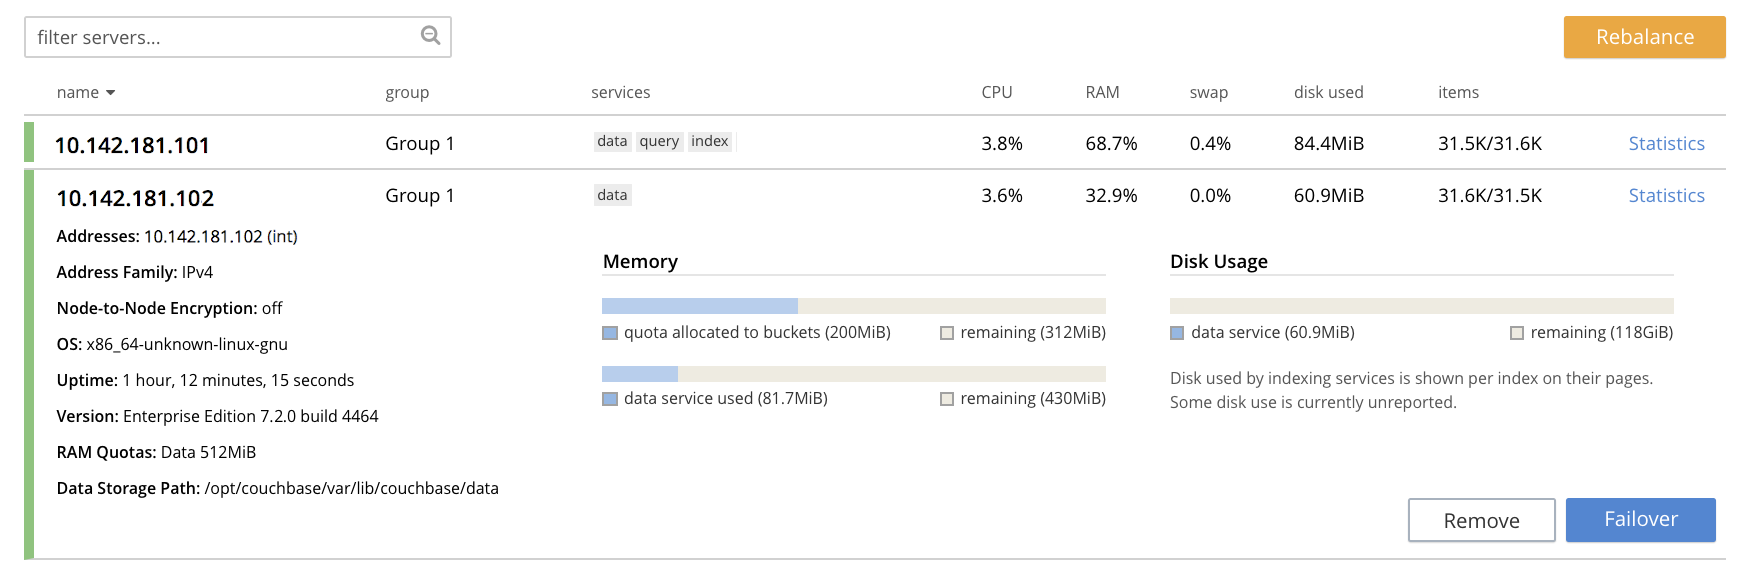Click the data service used legend swatch
1743x582 pixels.
pos(610,399)
